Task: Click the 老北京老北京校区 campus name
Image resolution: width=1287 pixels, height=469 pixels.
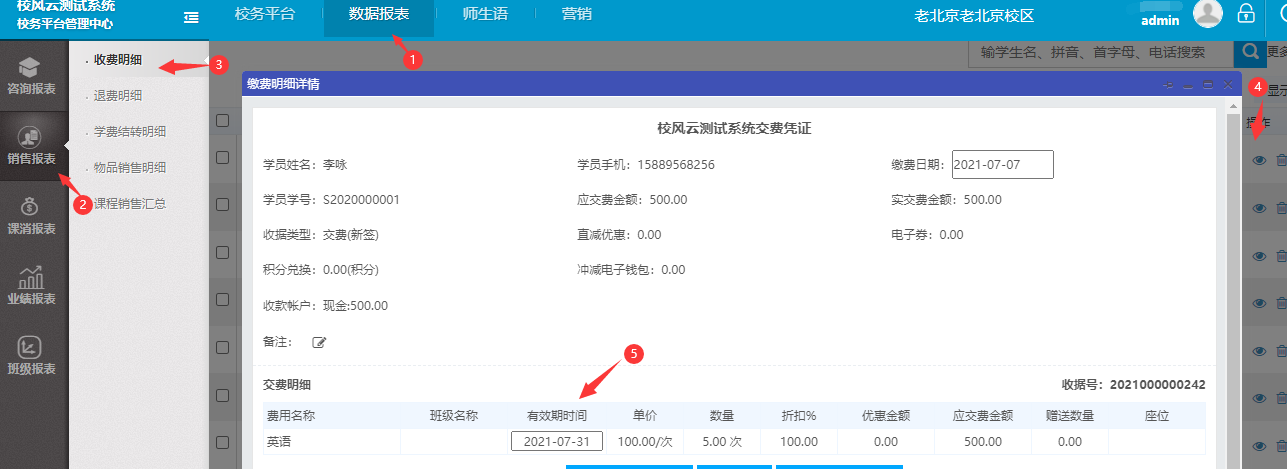Action: point(974,16)
